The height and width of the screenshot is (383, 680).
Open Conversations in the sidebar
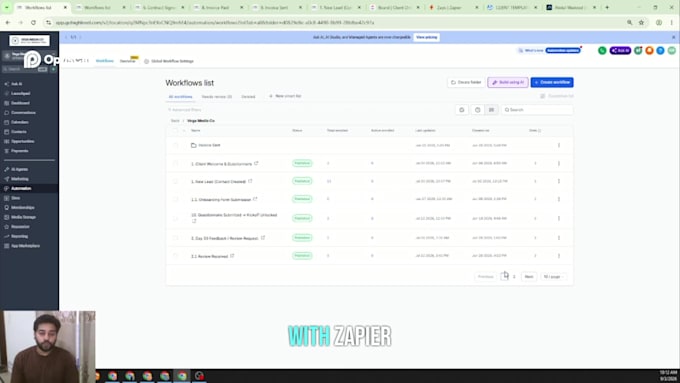[x=23, y=112]
